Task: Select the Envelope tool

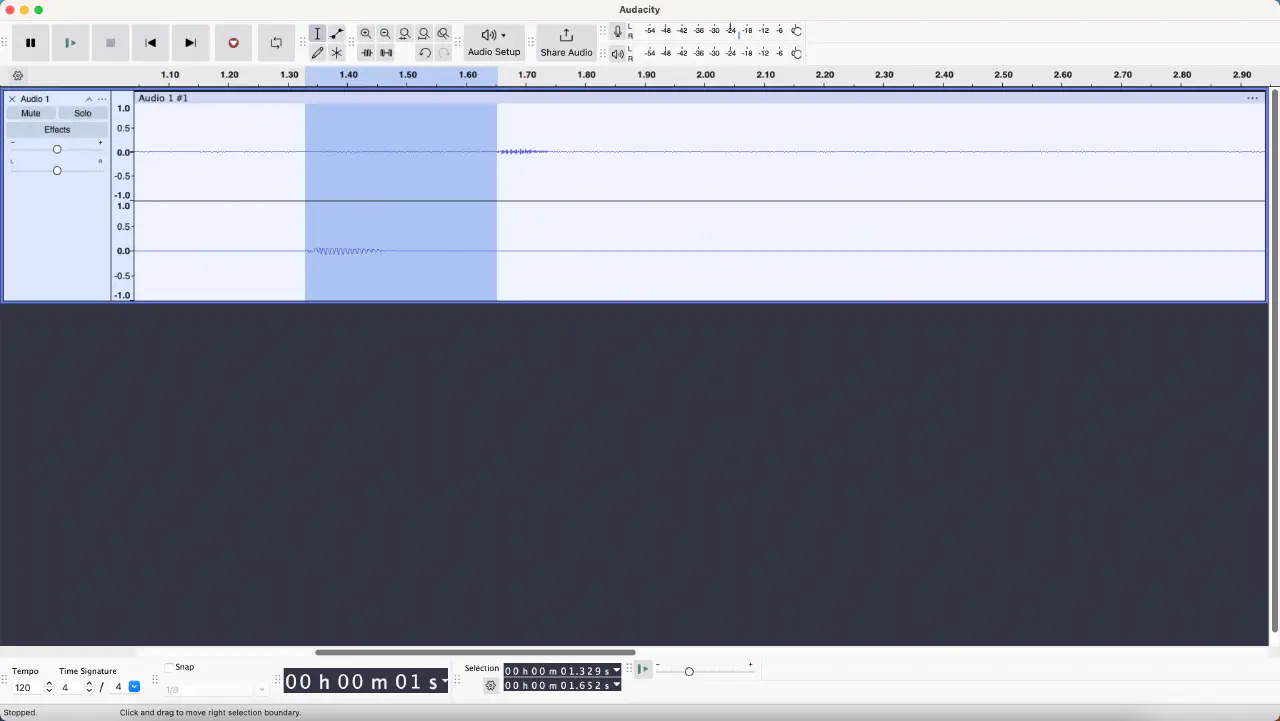Action: pos(337,34)
